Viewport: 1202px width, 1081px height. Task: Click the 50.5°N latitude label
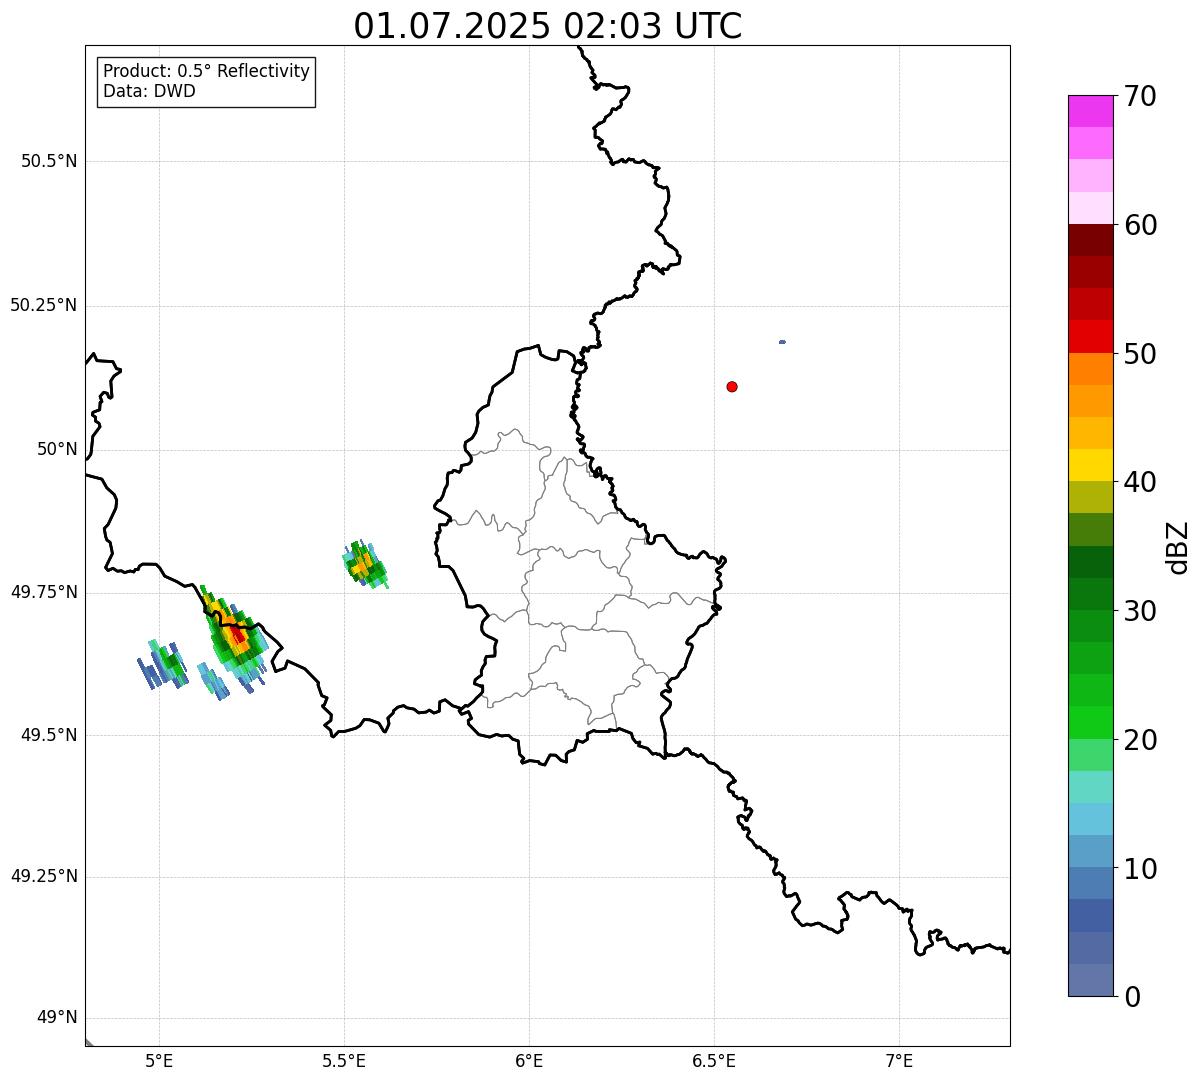pyautogui.click(x=49, y=162)
